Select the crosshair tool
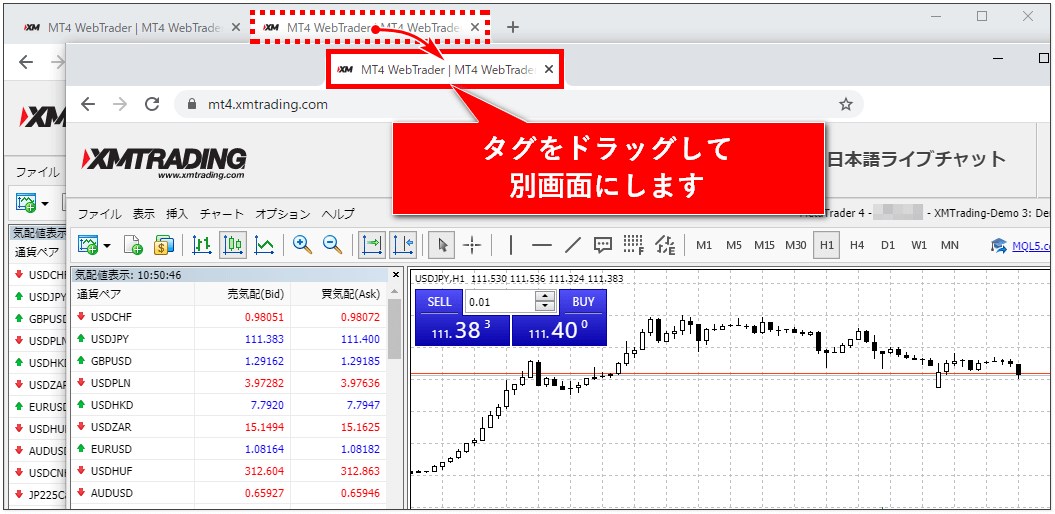This screenshot has width=1055, height=514. click(472, 245)
